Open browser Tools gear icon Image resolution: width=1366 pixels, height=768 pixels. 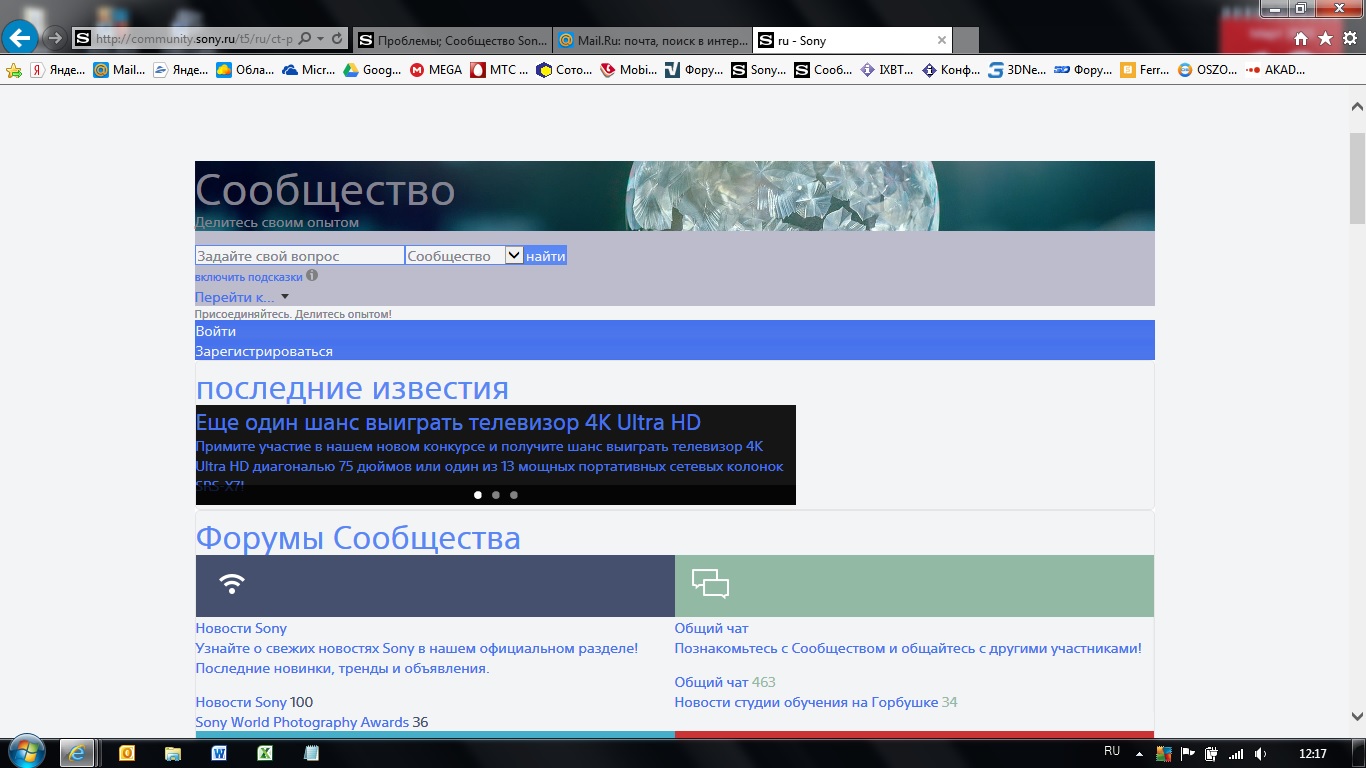[x=1349, y=39]
